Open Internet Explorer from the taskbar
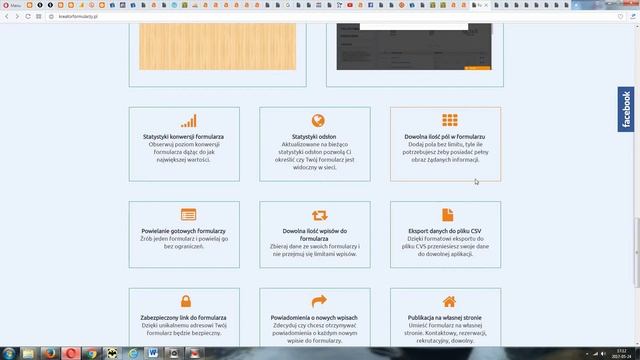The image size is (640, 360). [133, 353]
